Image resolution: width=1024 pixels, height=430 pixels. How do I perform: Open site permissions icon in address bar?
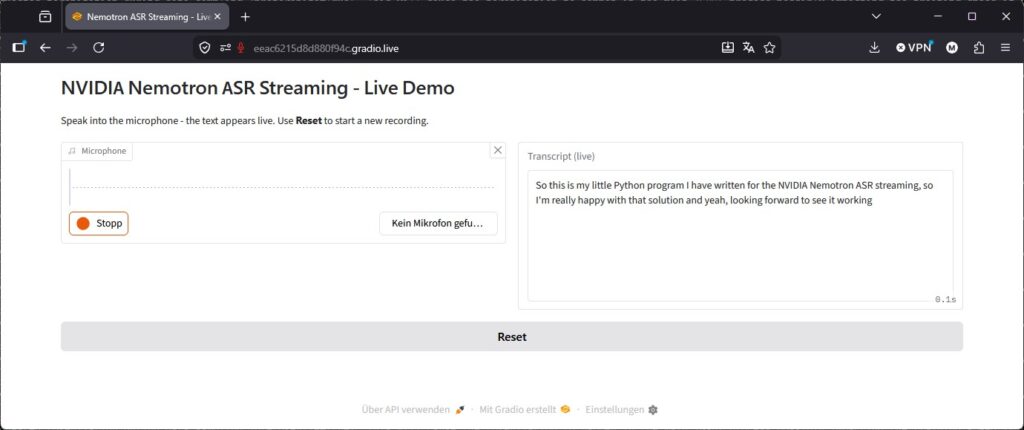[225, 48]
